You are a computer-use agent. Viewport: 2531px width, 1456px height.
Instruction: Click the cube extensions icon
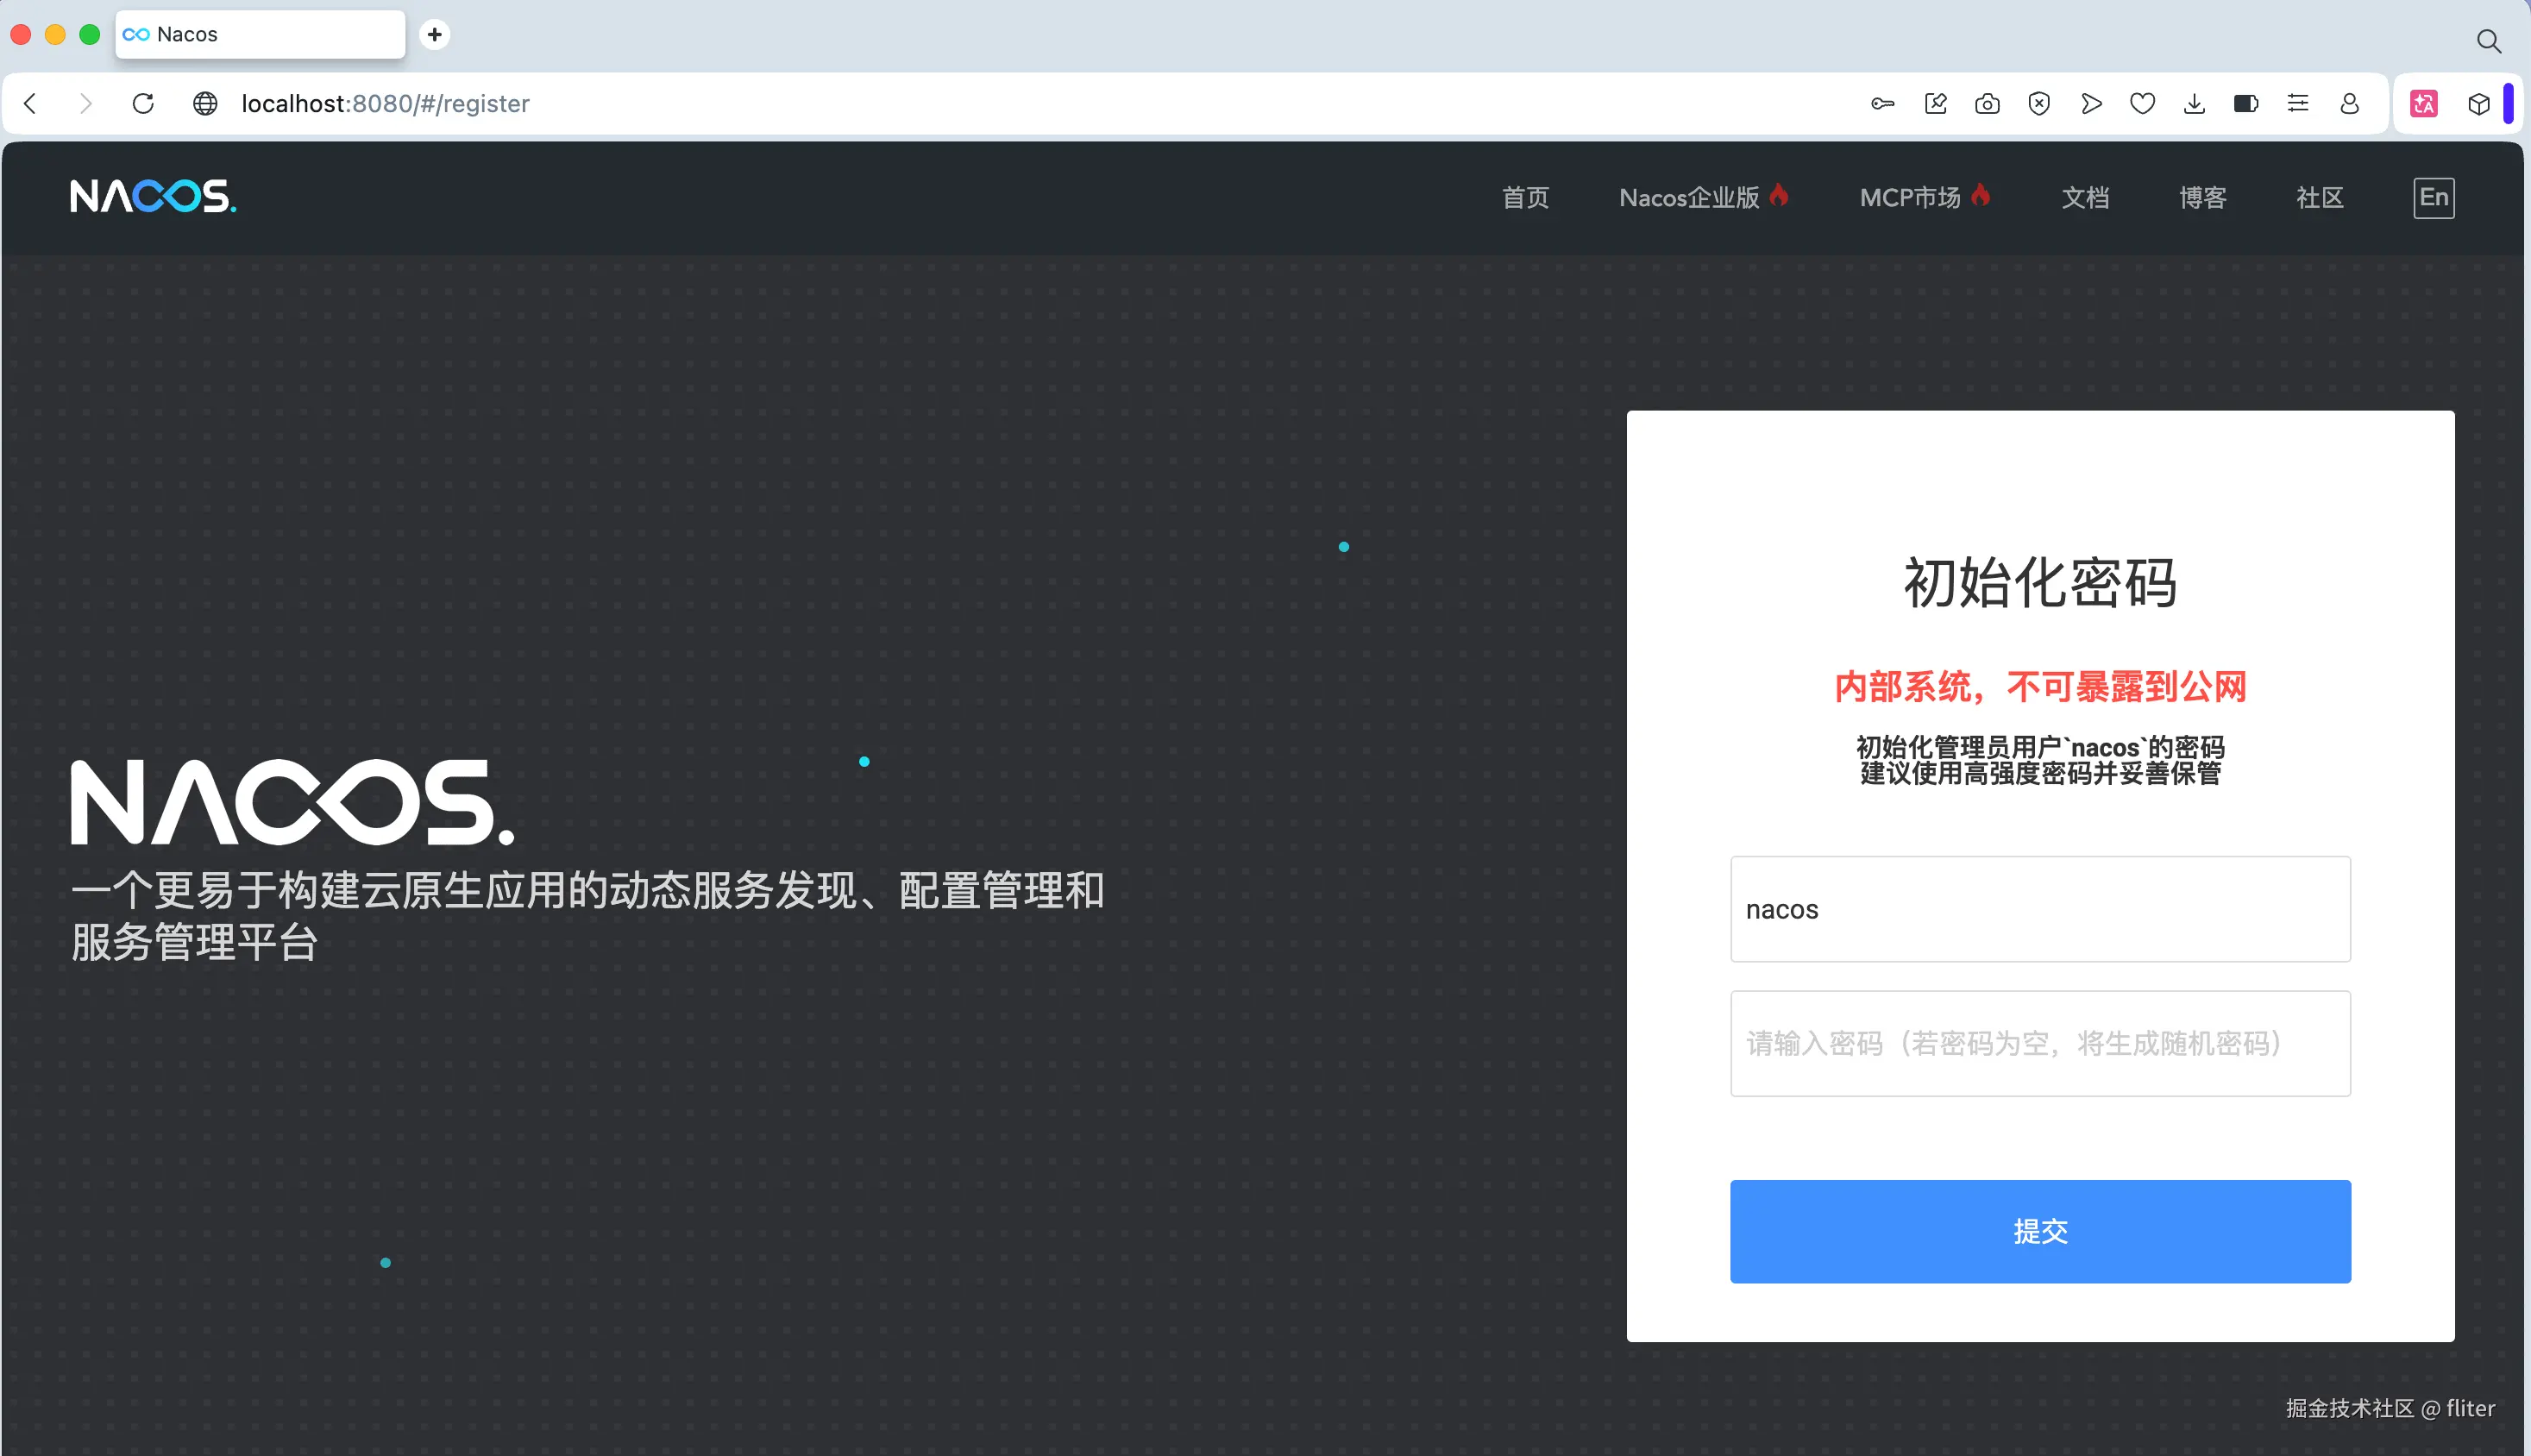[x=2478, y=104]
